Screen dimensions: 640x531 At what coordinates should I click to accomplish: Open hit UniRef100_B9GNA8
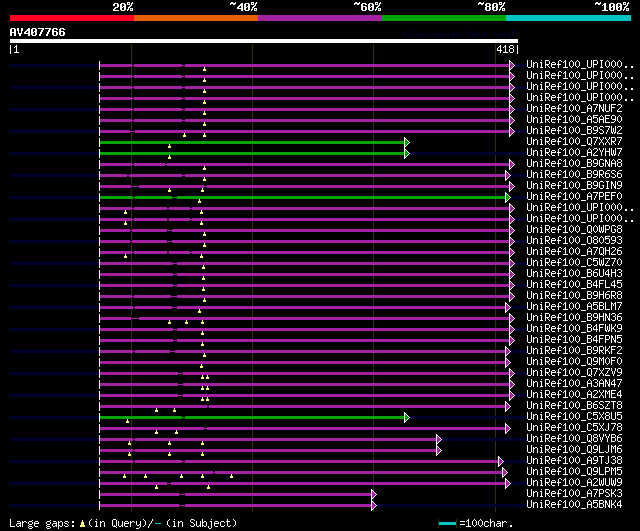coord(574,164)
